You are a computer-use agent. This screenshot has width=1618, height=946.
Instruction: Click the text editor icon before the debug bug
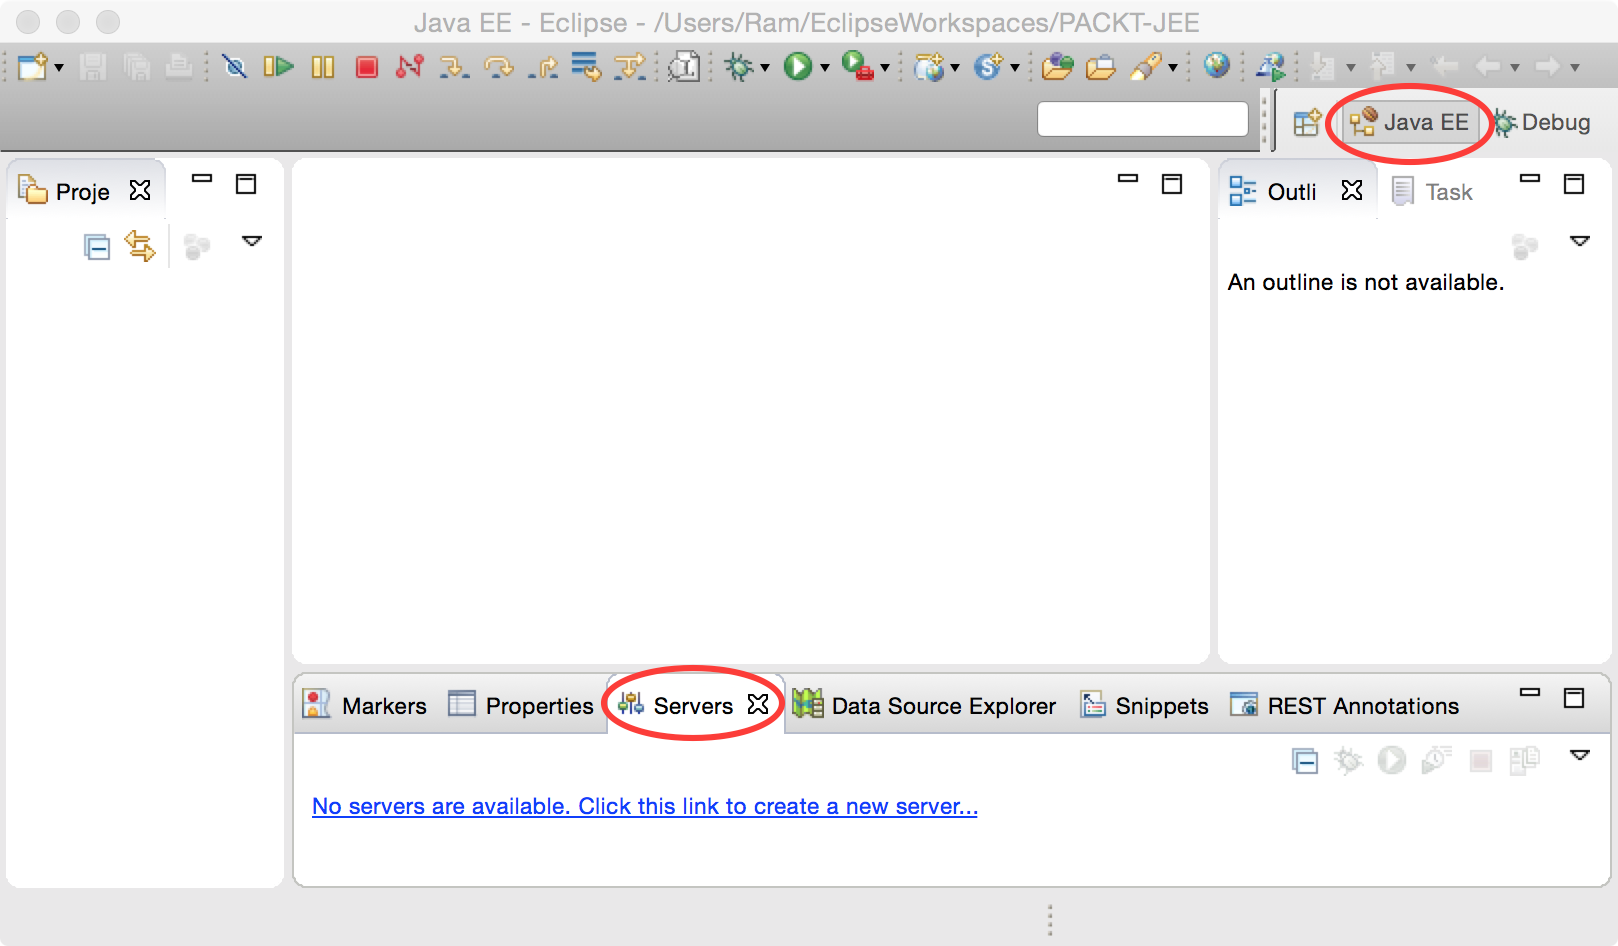(x=684, y=67)
